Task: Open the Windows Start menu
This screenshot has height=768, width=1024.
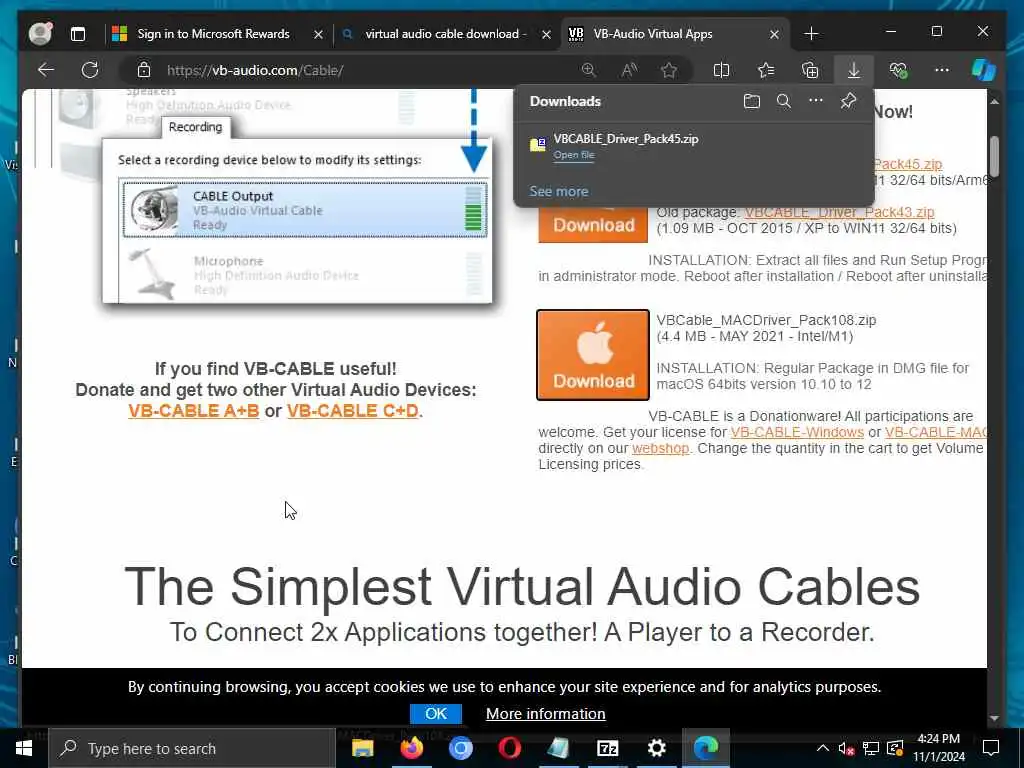Action: (24, 748)
